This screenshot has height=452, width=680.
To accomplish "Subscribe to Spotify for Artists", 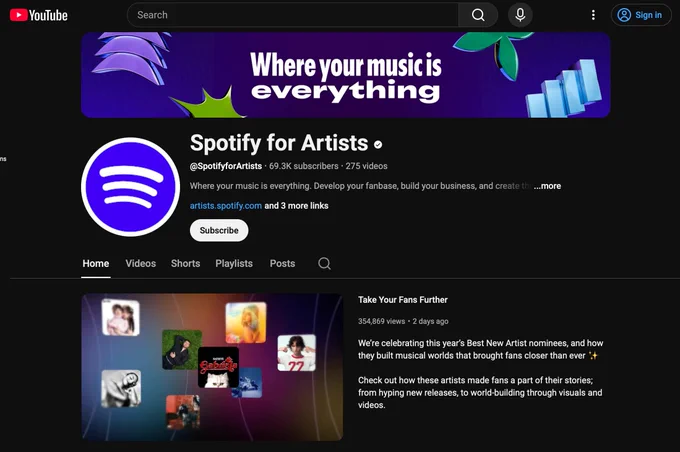I will pos(219,230).
